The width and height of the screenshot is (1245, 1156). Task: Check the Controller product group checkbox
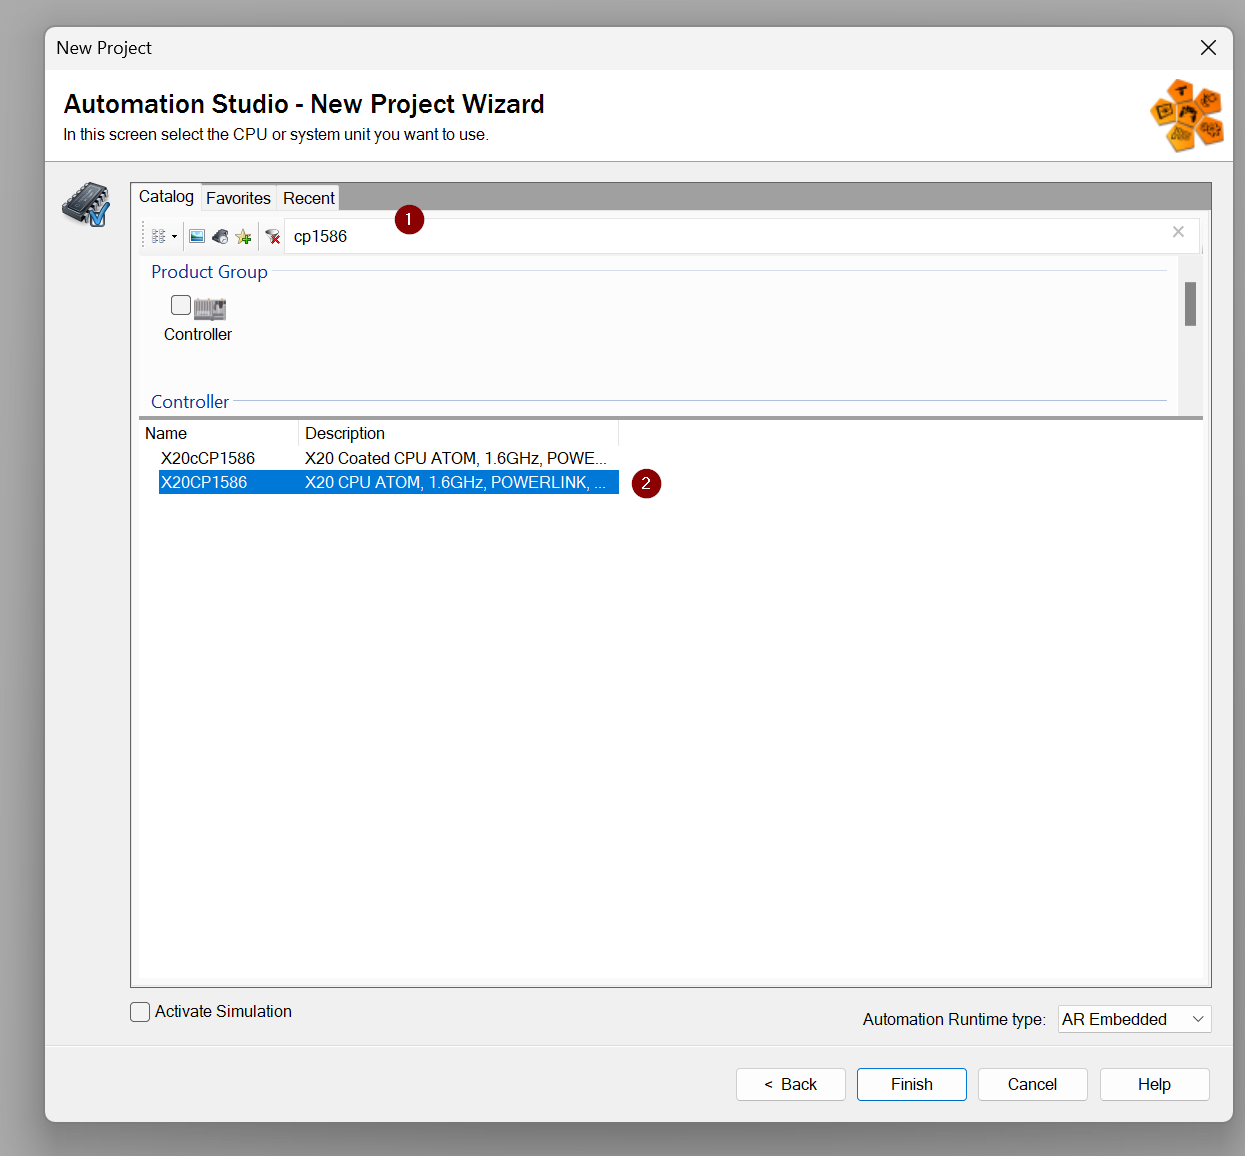coord(181,305)
